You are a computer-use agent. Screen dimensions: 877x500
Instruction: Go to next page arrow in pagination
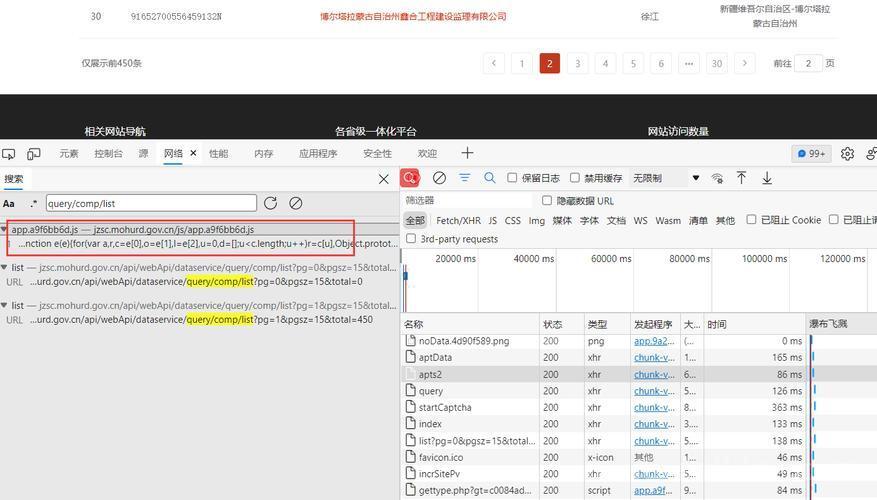[x=744, y=63]
